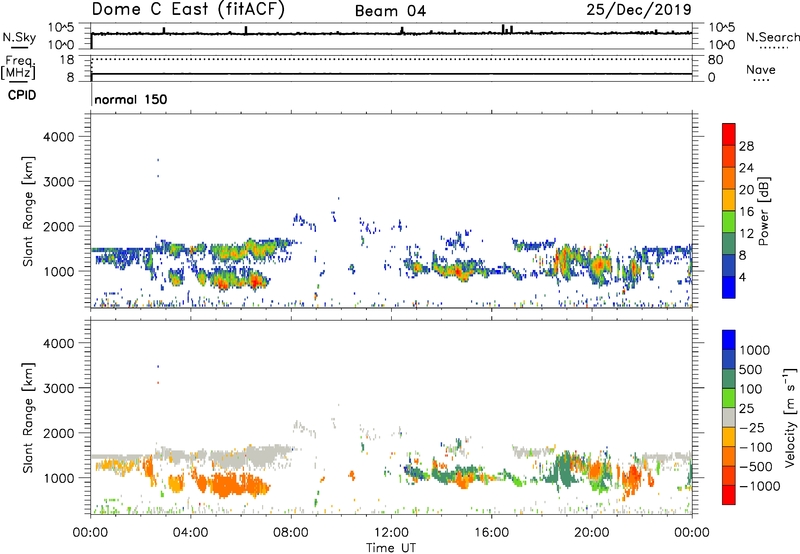
Task: Click frequency tick value '8'
Action: (70, 77)
